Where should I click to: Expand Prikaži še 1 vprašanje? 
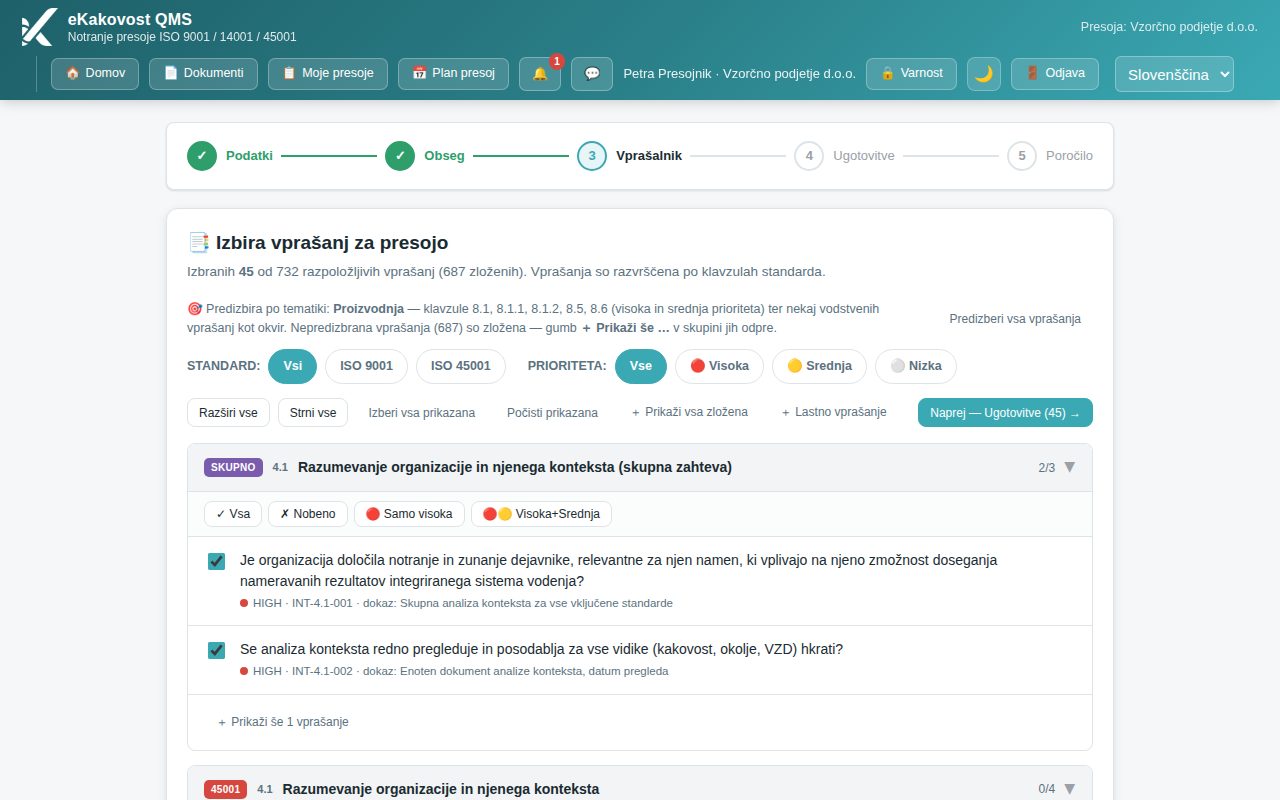click(x=283, y=722)
